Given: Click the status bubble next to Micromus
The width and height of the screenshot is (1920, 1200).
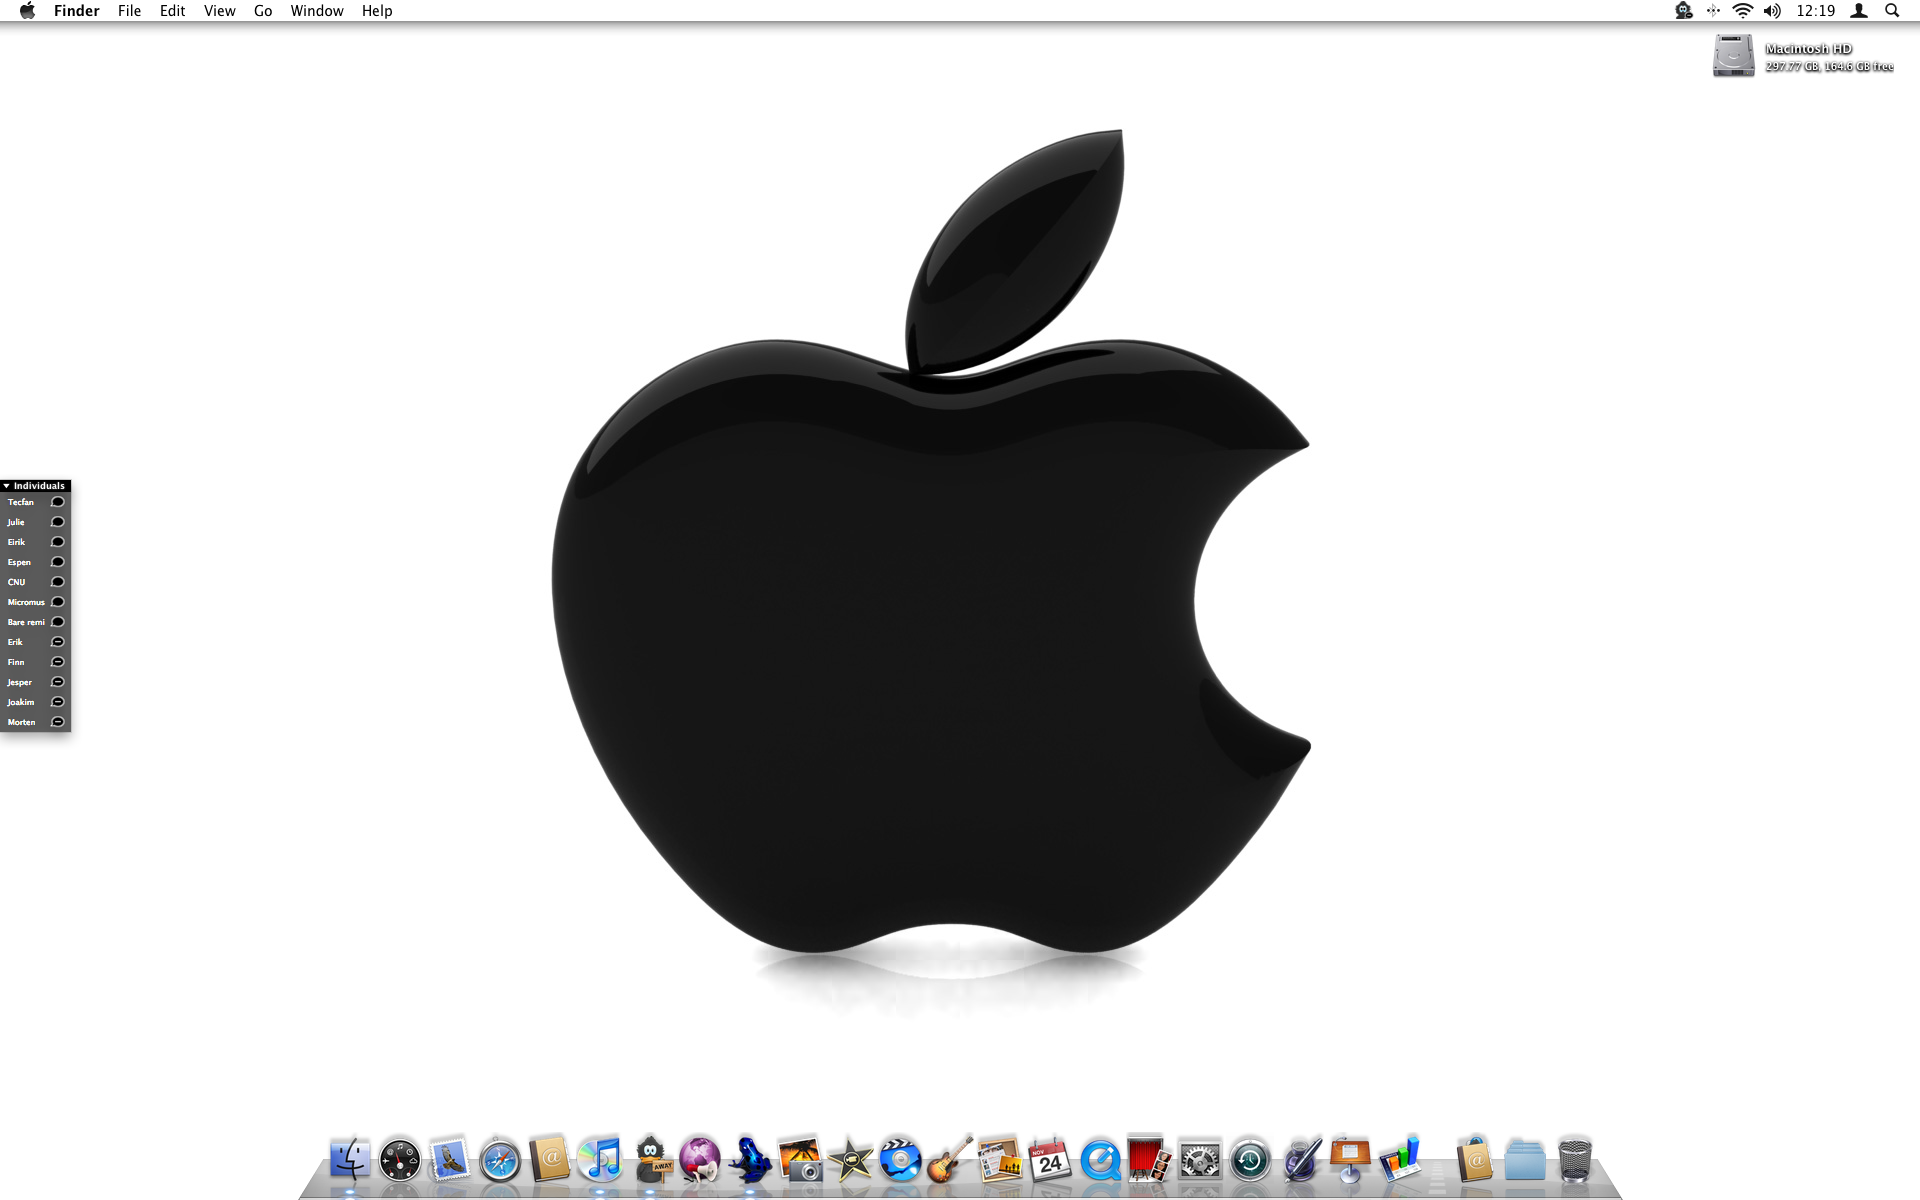Looking at the screenshot, I should 58,602.
